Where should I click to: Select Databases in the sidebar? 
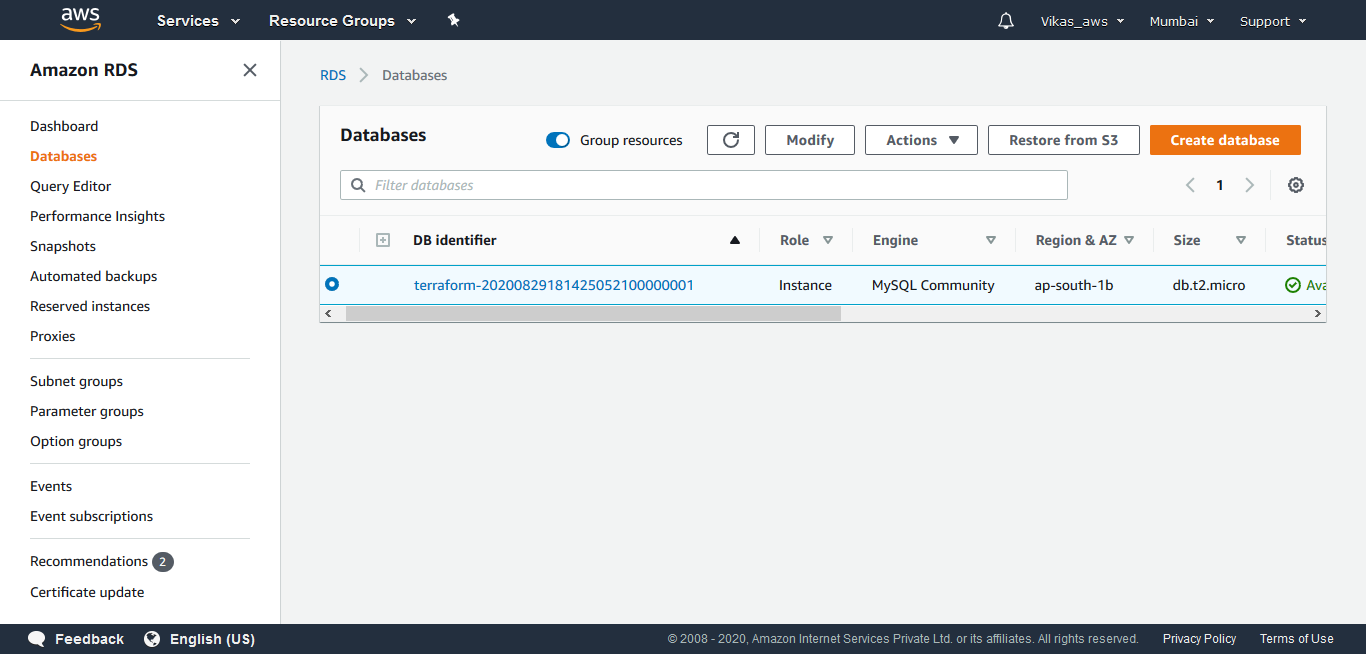click(63, 156)
